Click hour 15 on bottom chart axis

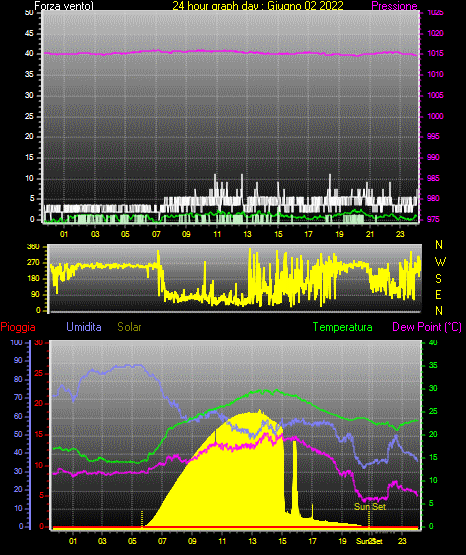pos(282,541)
